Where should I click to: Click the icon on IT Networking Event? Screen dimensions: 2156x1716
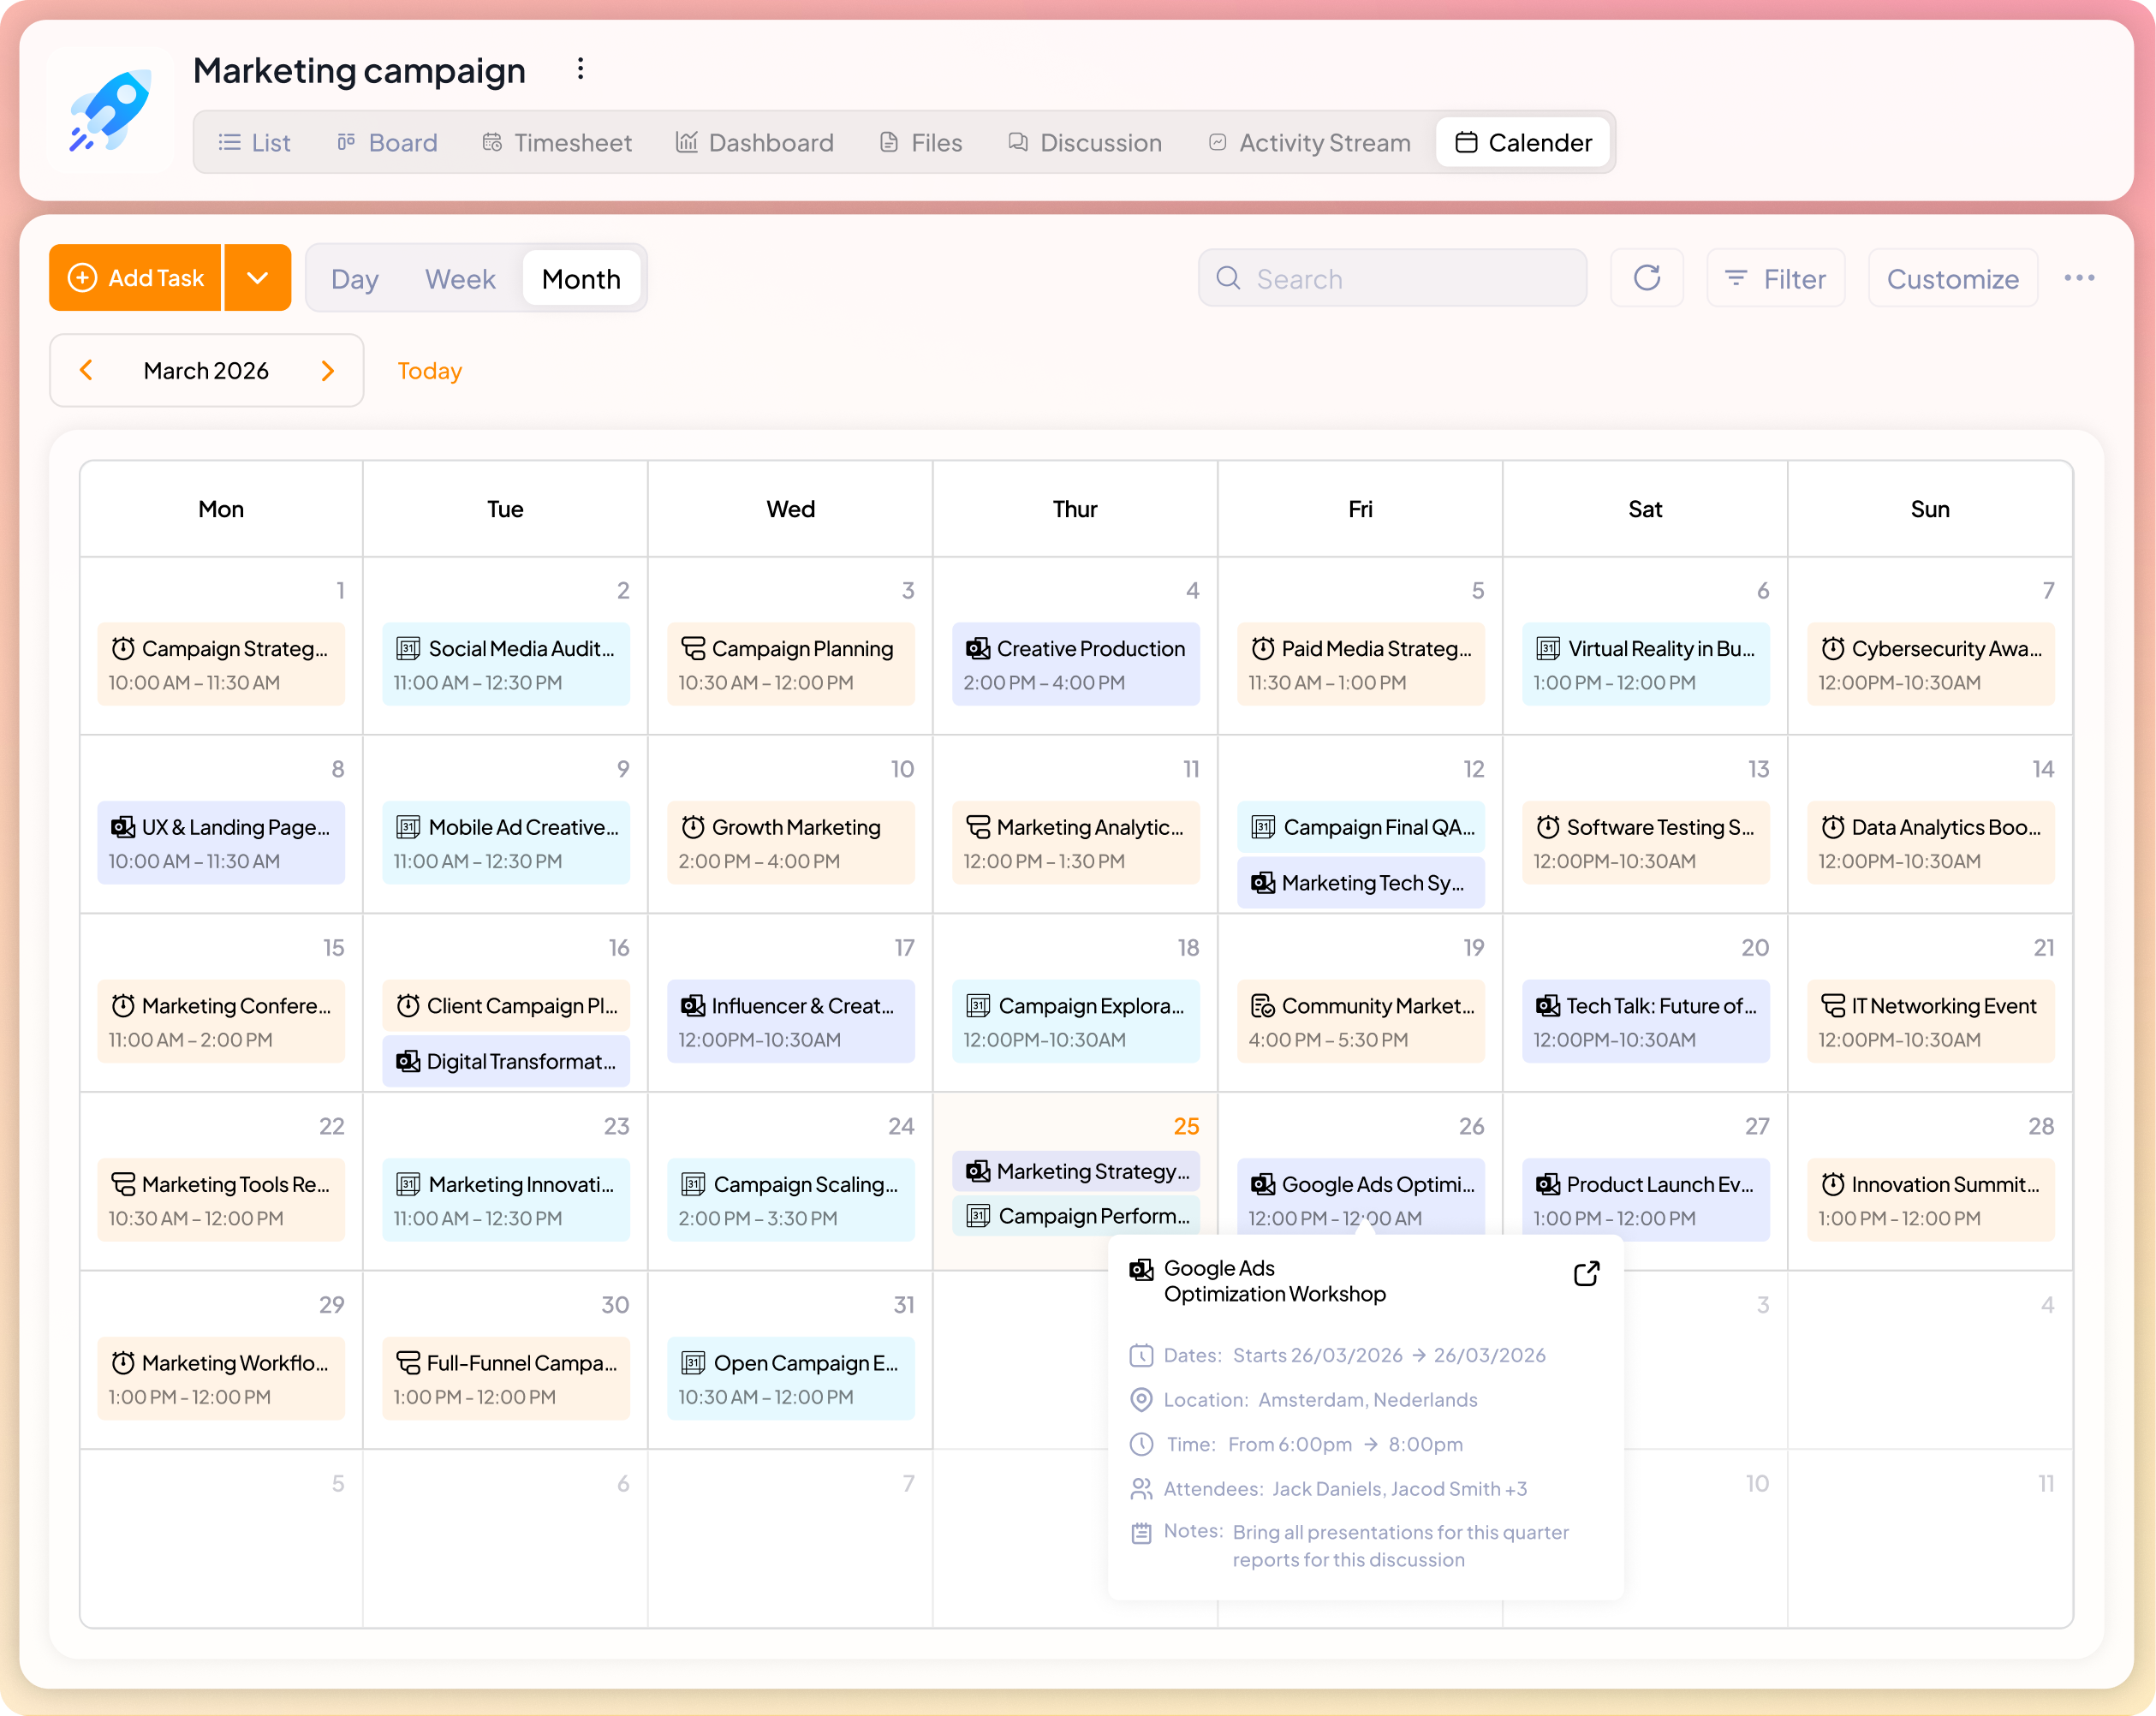tap(1833, 1005)
